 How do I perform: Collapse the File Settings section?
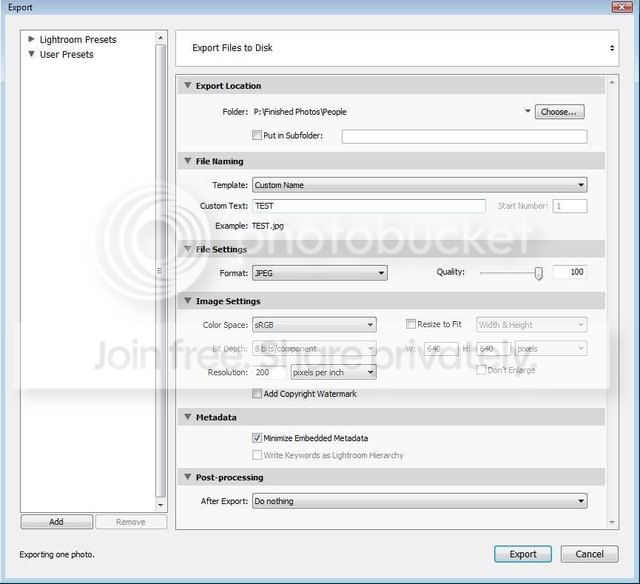point(188,249)
